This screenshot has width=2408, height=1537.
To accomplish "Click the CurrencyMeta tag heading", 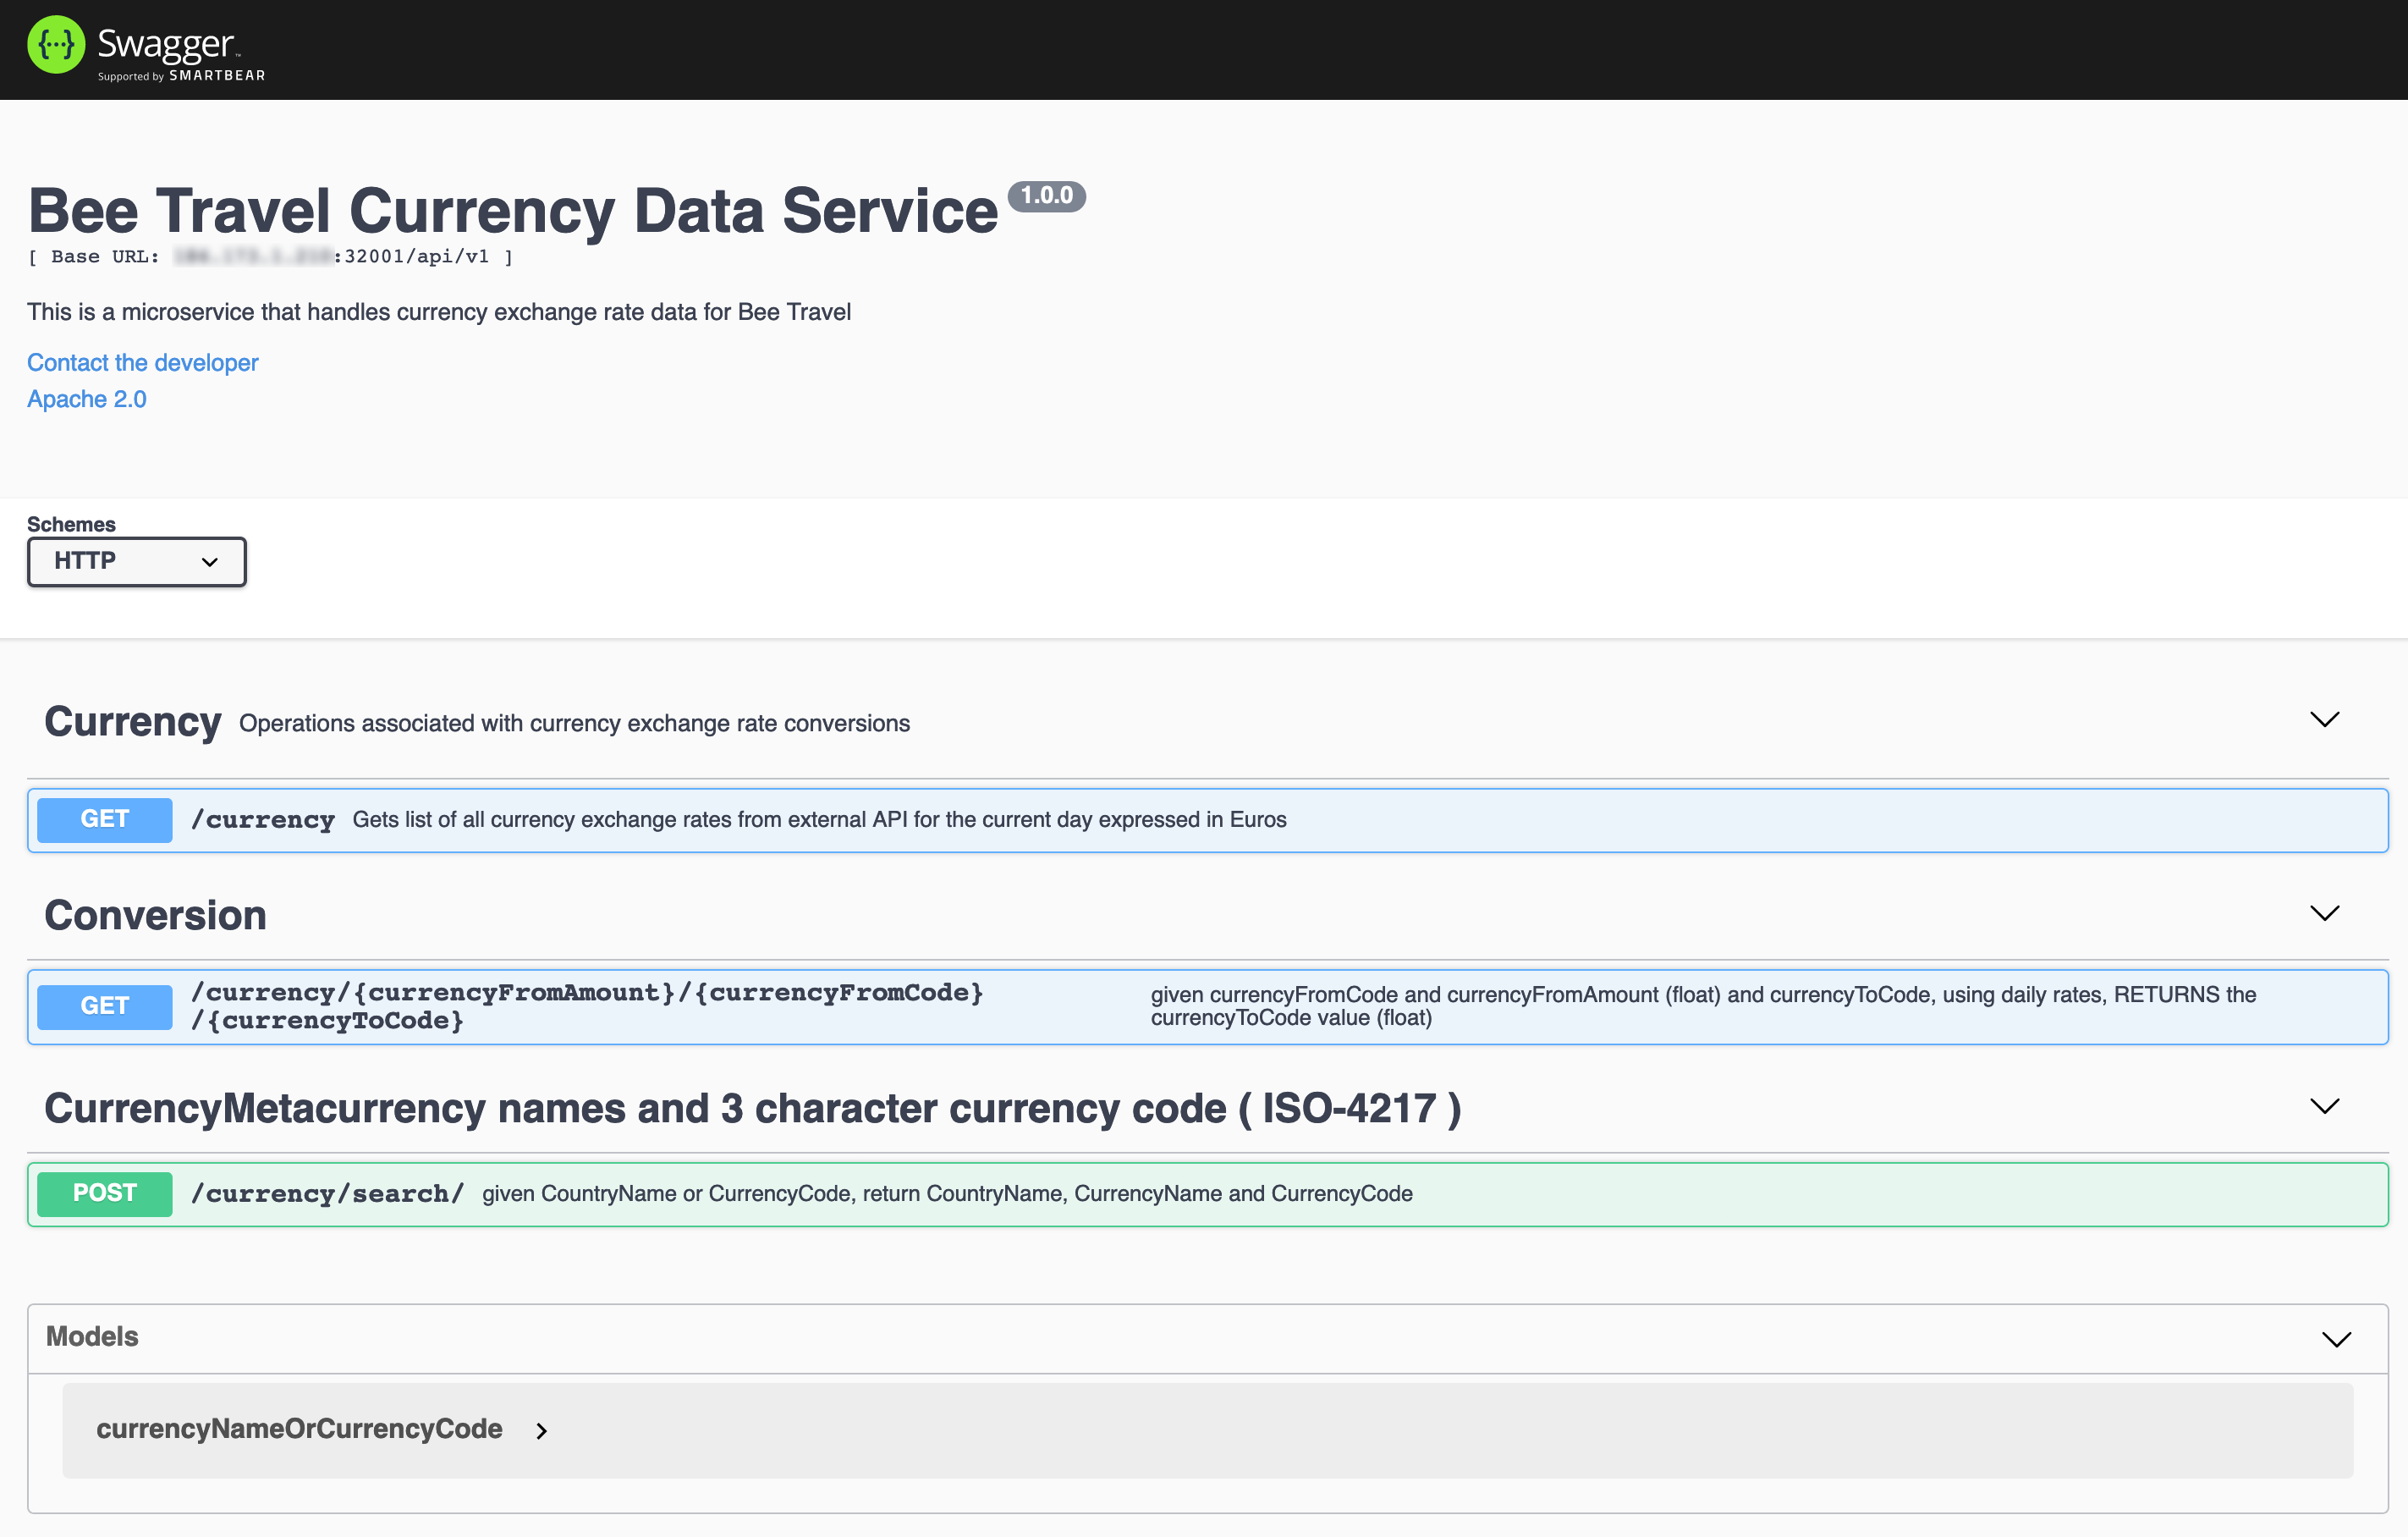I will pyautogui.click(x=752, y=1108).
